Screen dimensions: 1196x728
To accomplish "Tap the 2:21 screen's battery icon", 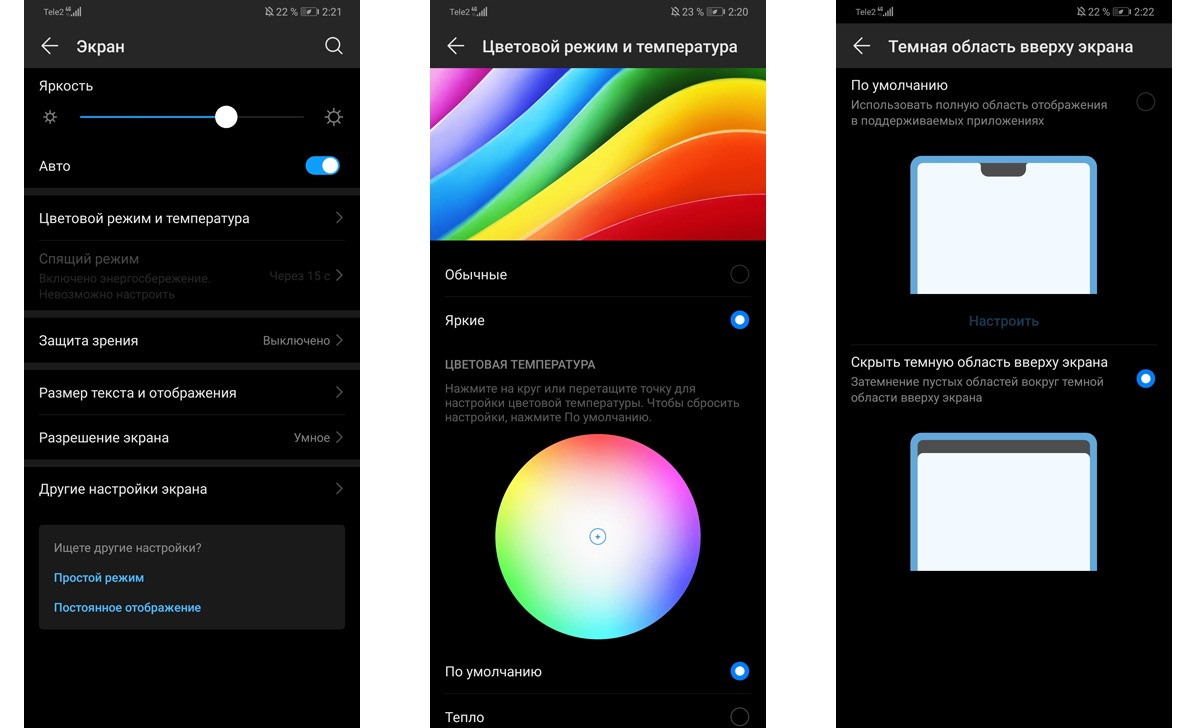I will [x=309, y=11].
